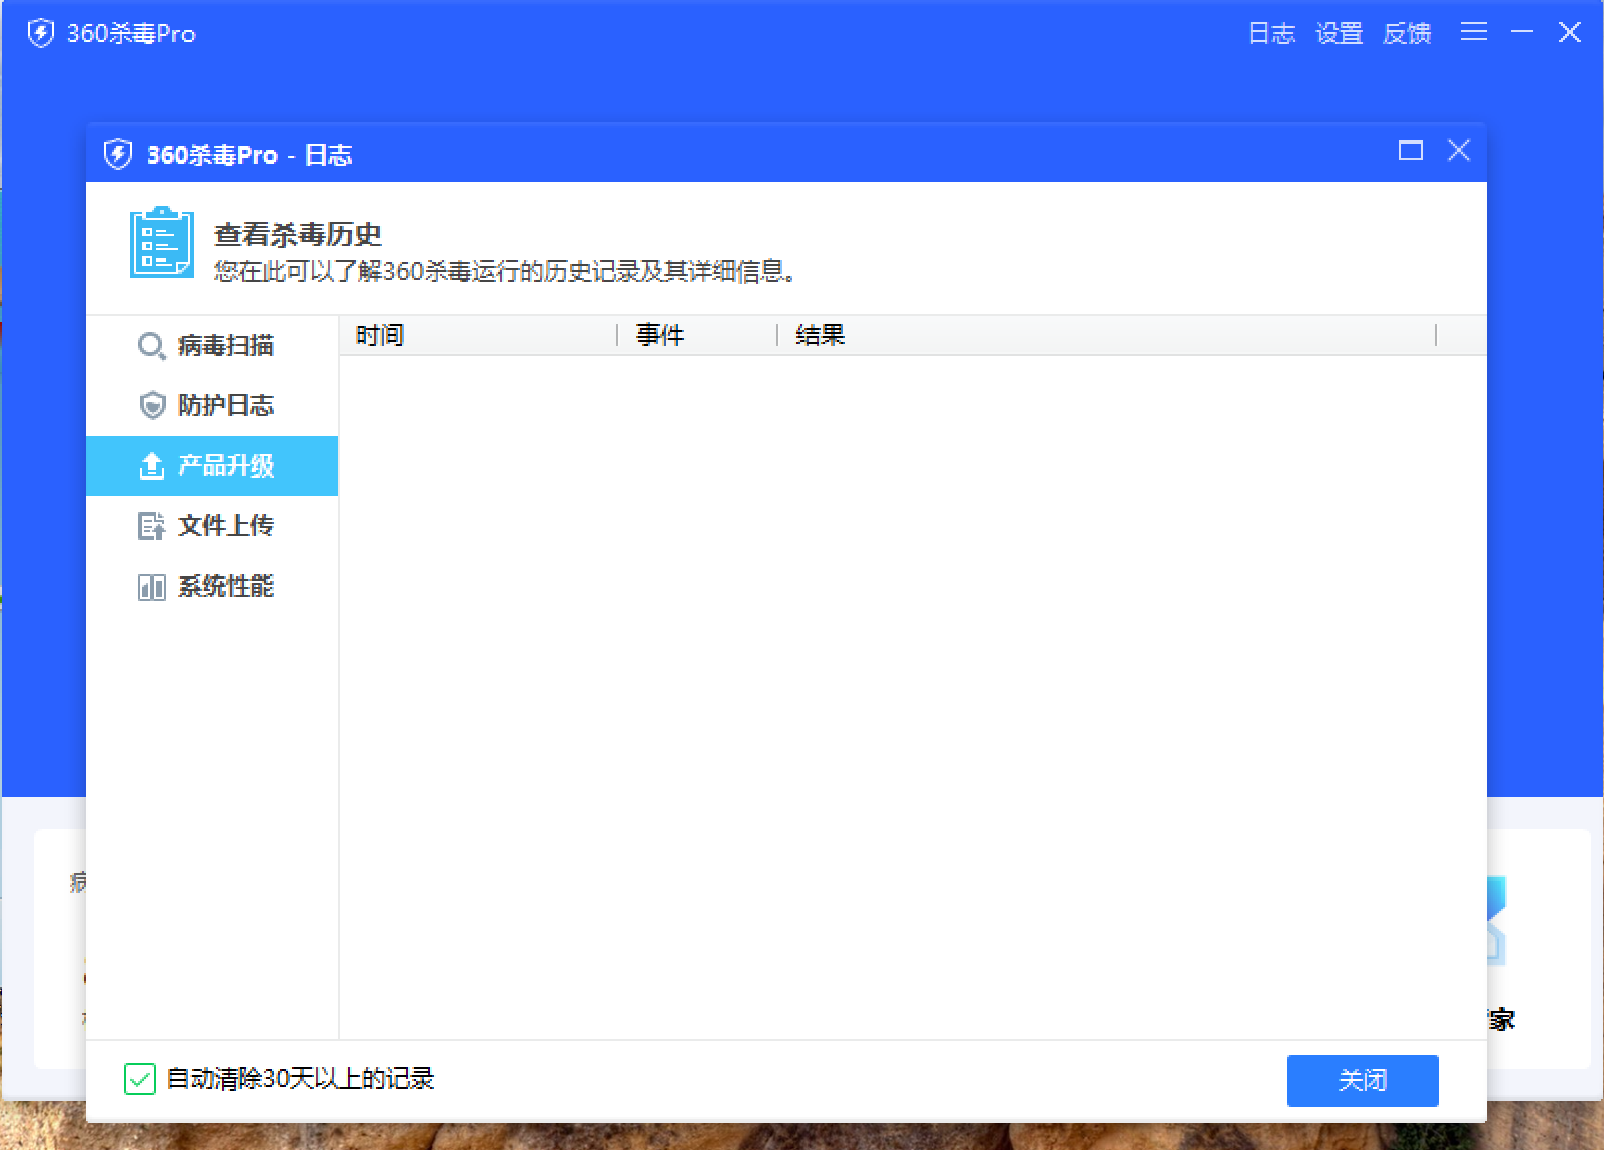Open 日志 from the main top bar
The image size is (1604, 1150).
1271,33
